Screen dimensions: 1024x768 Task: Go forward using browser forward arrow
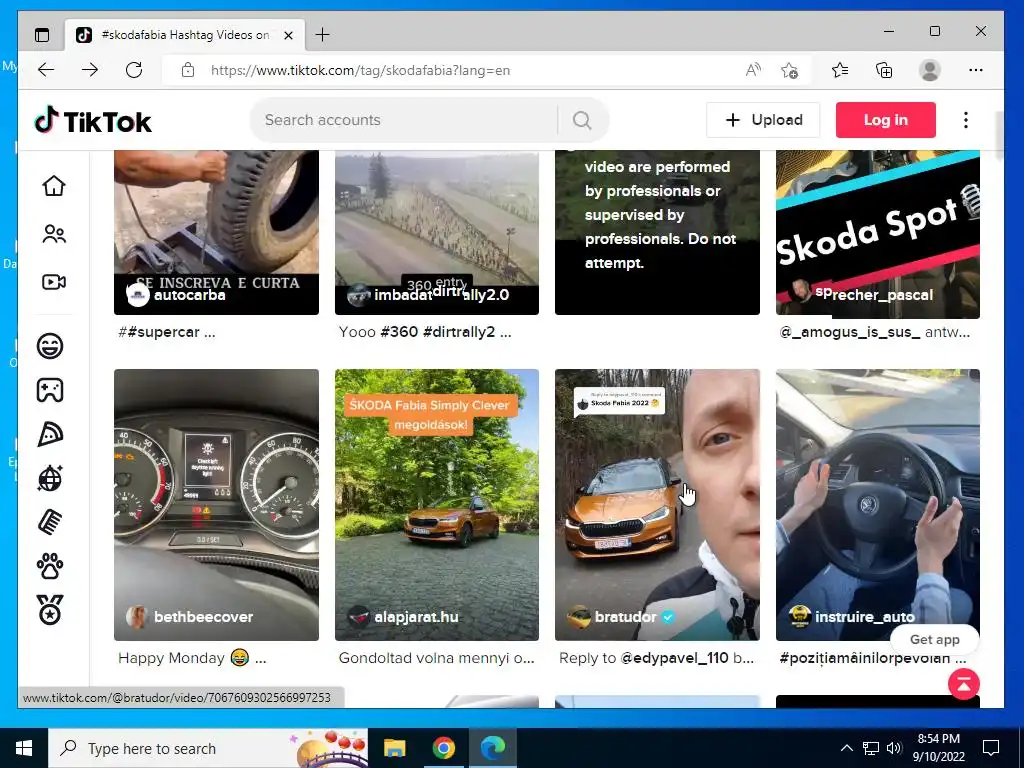89,70
